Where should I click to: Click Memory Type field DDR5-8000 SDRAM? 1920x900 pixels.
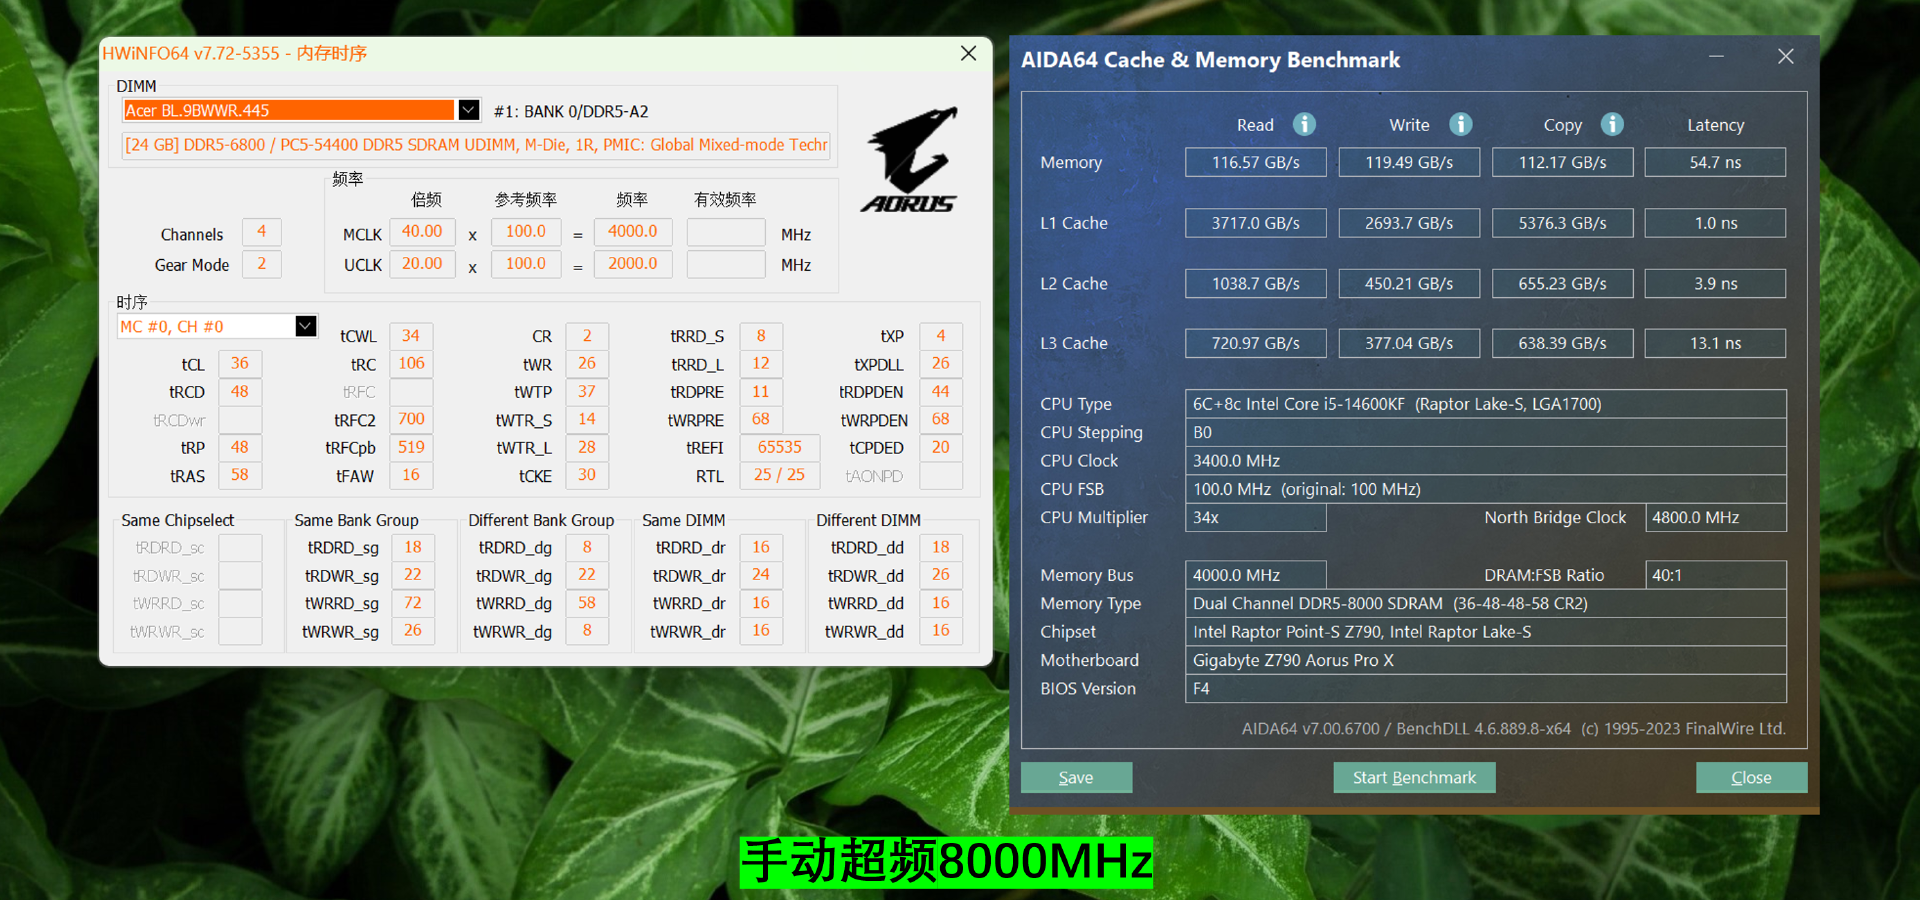(1486, 603)
